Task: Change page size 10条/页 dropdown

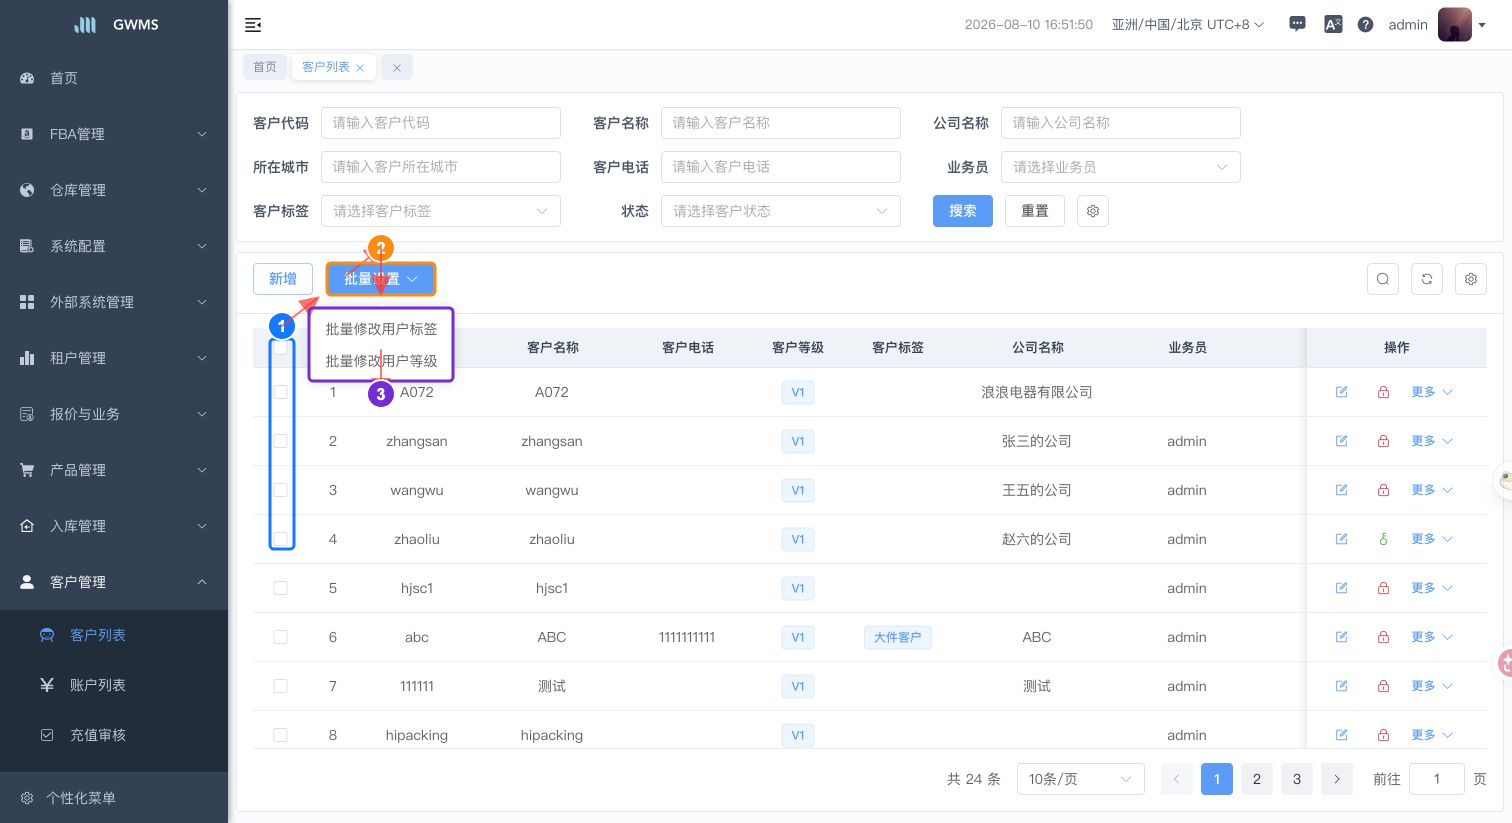Action: (1081, 779)
